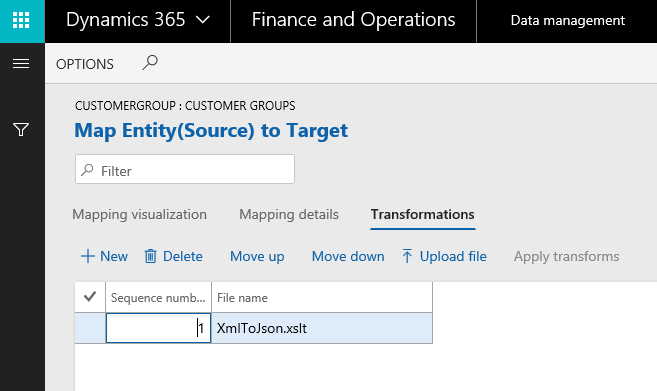
Task: Click the search magnifier beside OPTIONS
Action: point(150,63)
